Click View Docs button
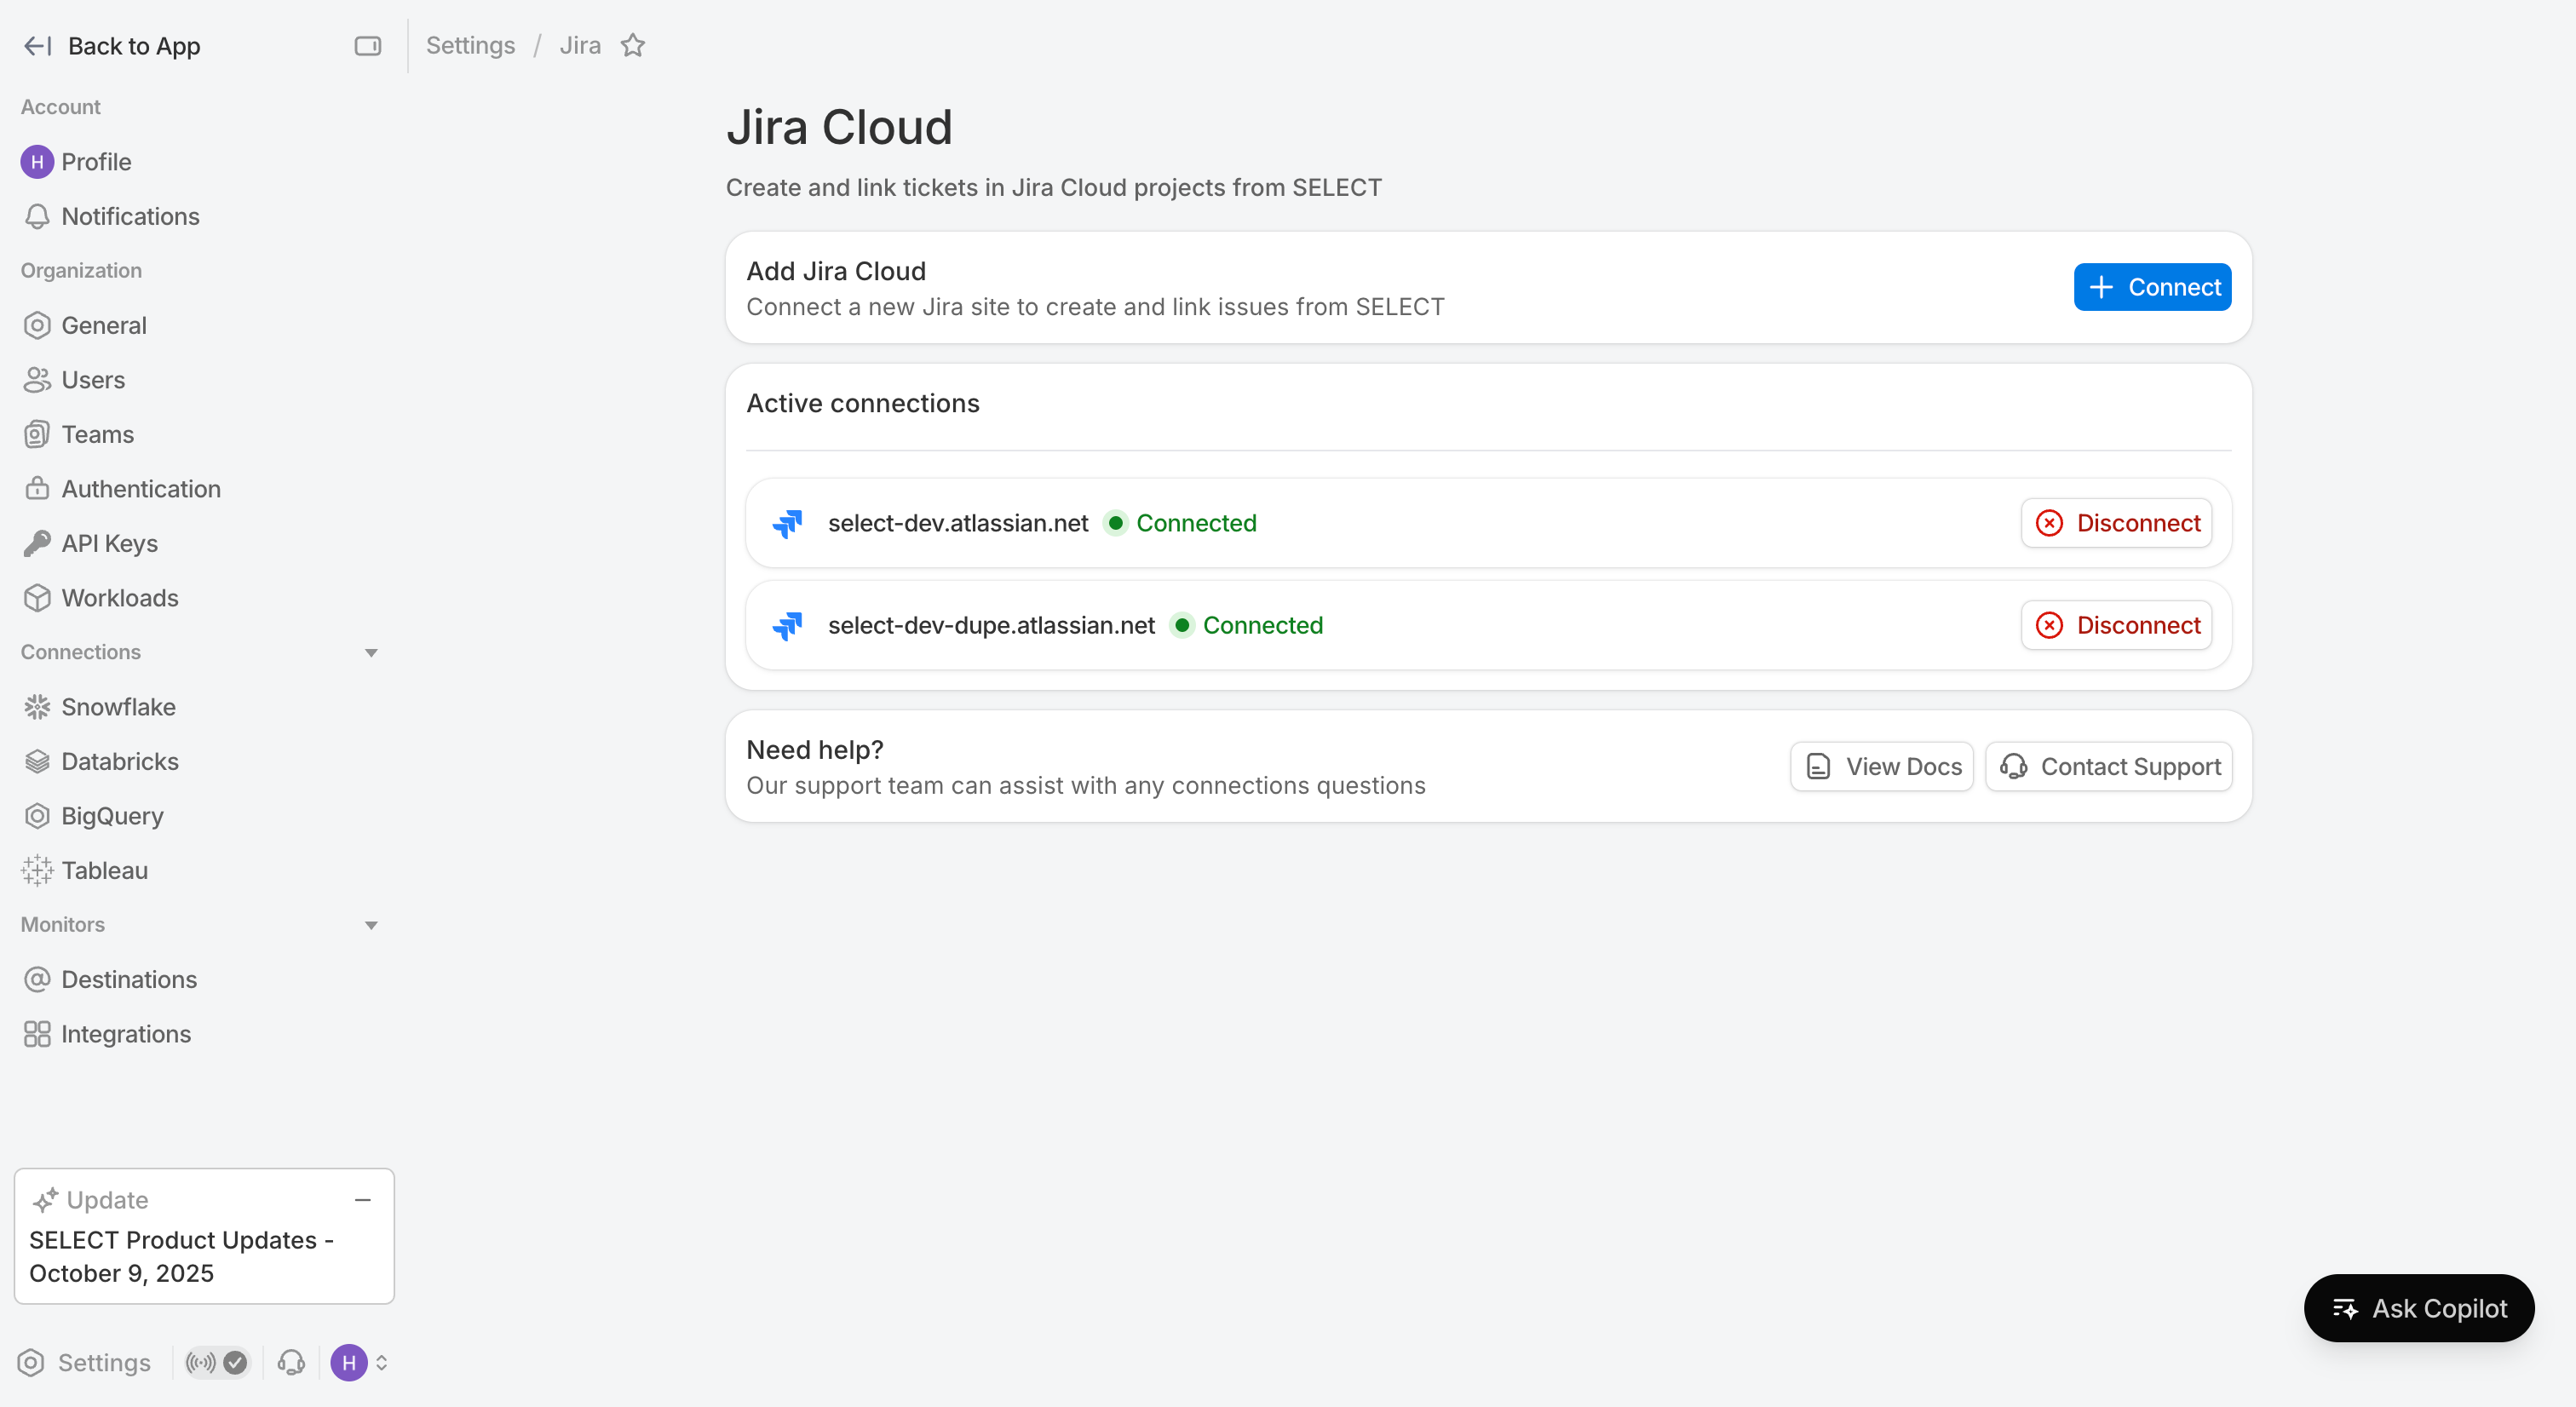 click(1882, 766)
